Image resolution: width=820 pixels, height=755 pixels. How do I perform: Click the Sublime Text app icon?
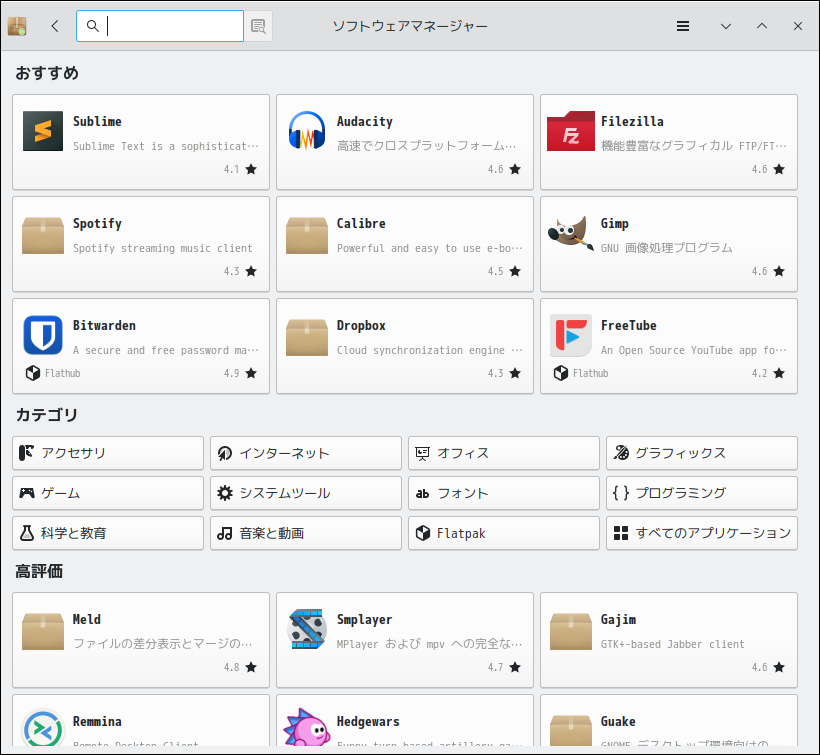[43, 131]
